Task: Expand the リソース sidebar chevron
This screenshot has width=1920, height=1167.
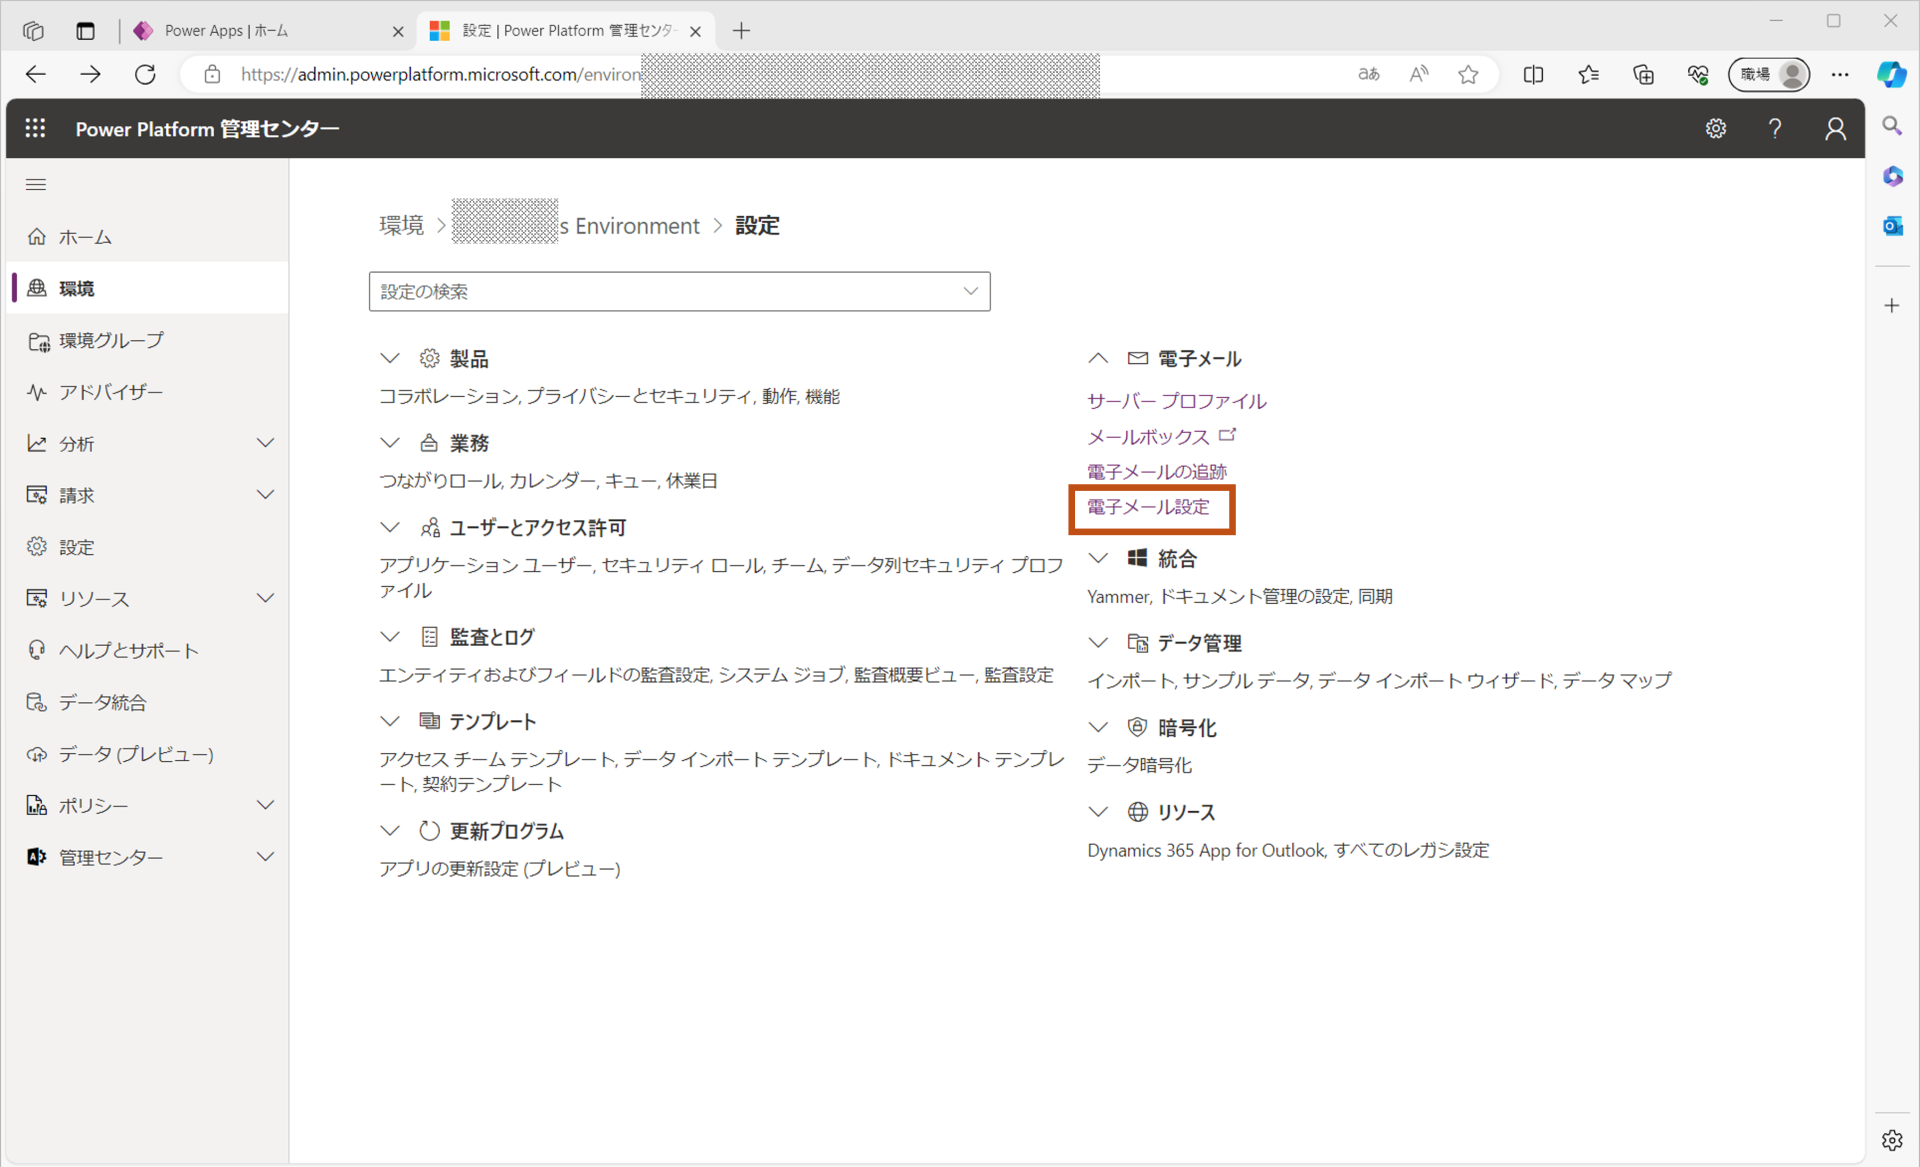Action: [x=265, y=598]
